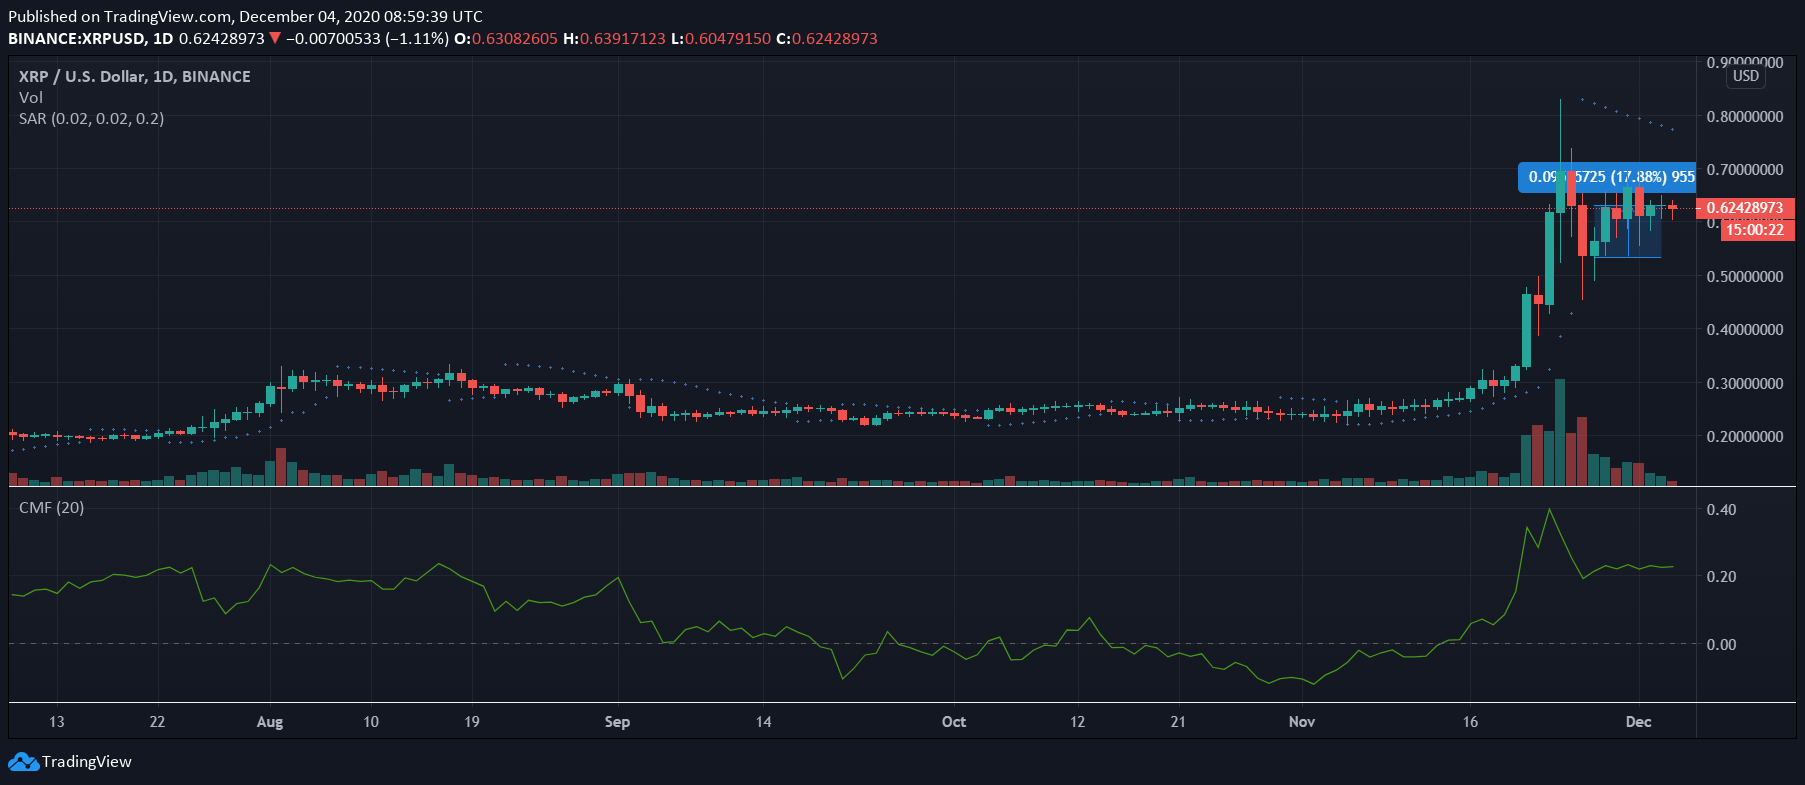This screenshot has height=785, width=1805.
Task: Click the BINANCE:XRPUSD symbol in header
Action: tap(77, 39)
